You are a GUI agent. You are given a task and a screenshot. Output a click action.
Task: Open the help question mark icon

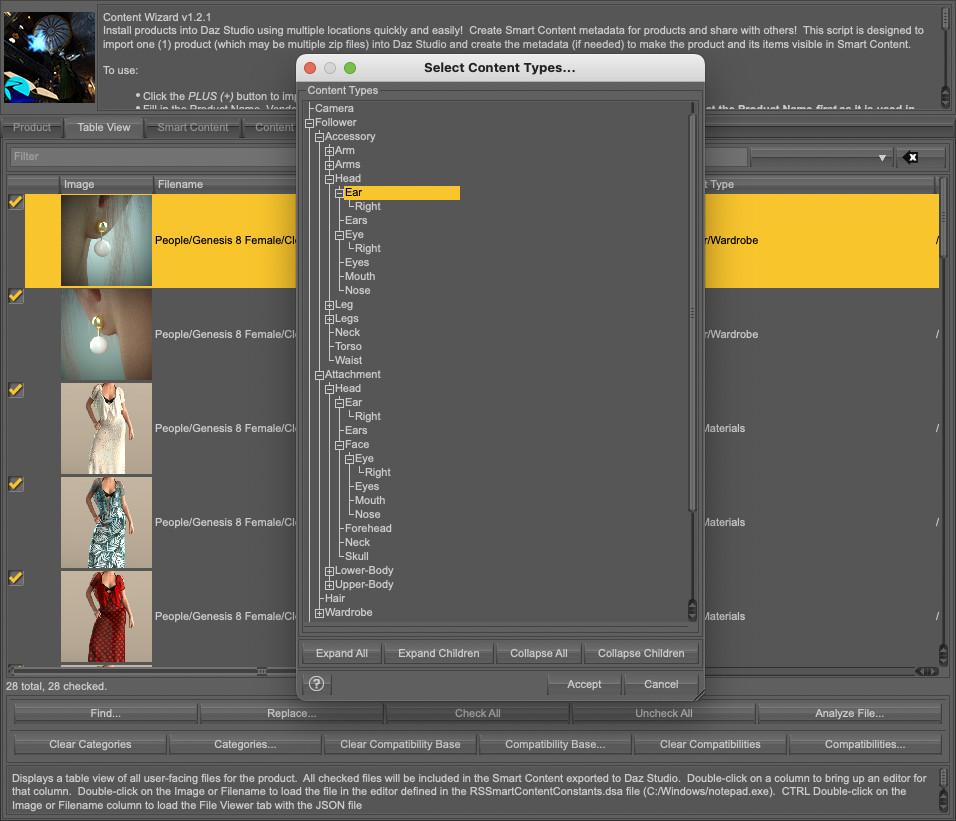point(317,684)
